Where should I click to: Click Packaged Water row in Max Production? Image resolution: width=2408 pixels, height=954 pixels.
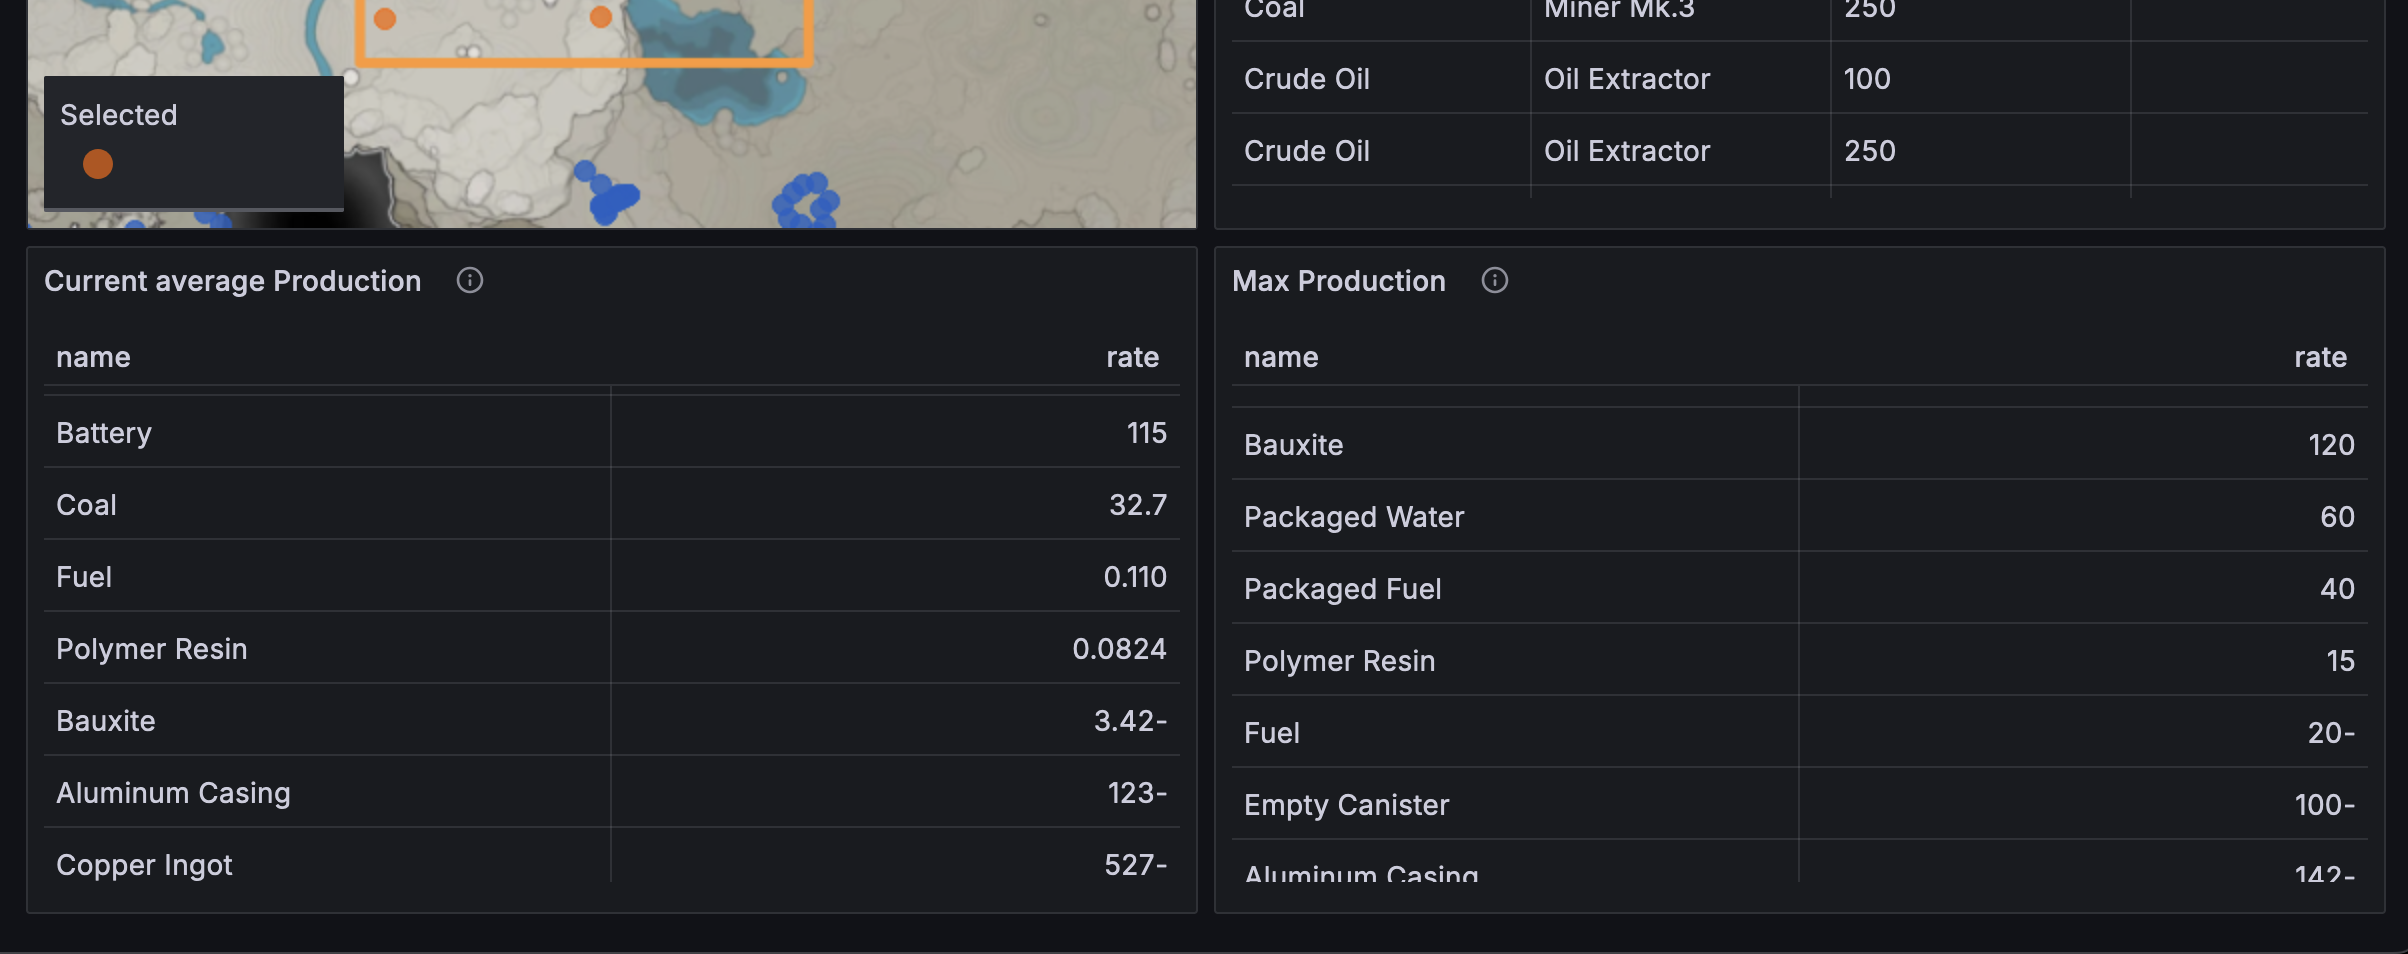pyautogui.click(x=1800, y=516)
